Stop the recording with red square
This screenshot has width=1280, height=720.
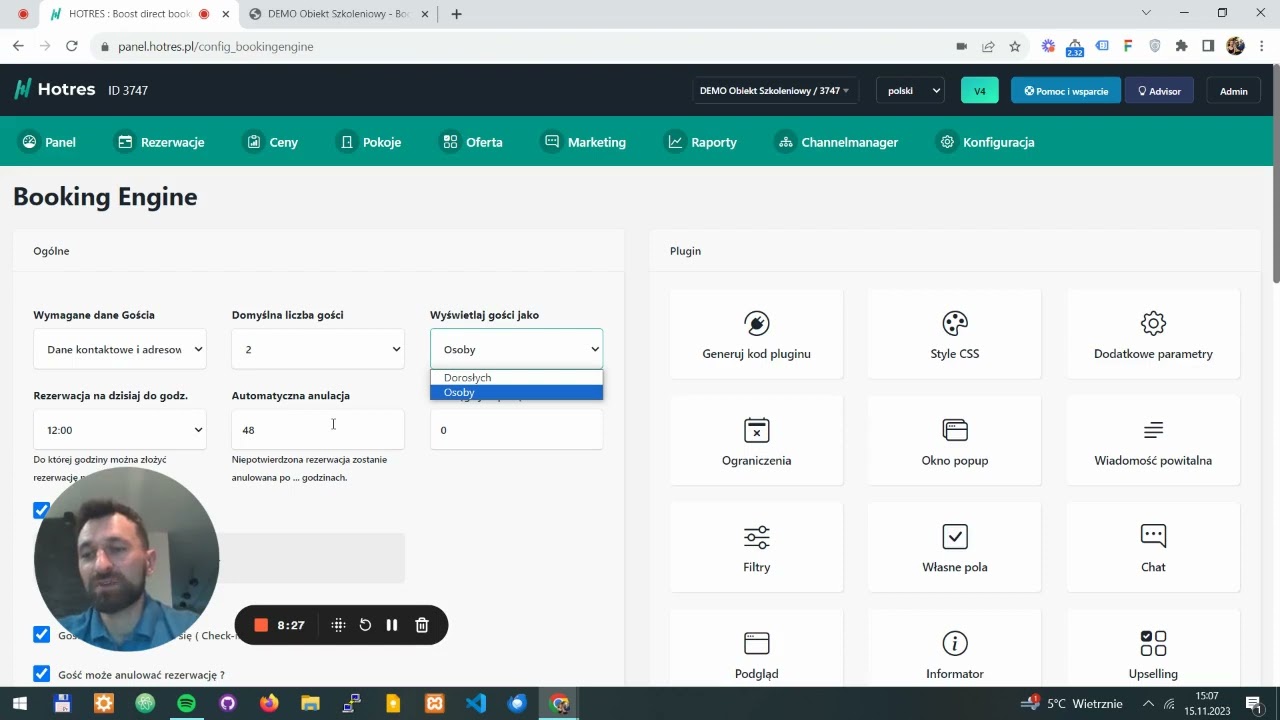(x=261, y=625)
